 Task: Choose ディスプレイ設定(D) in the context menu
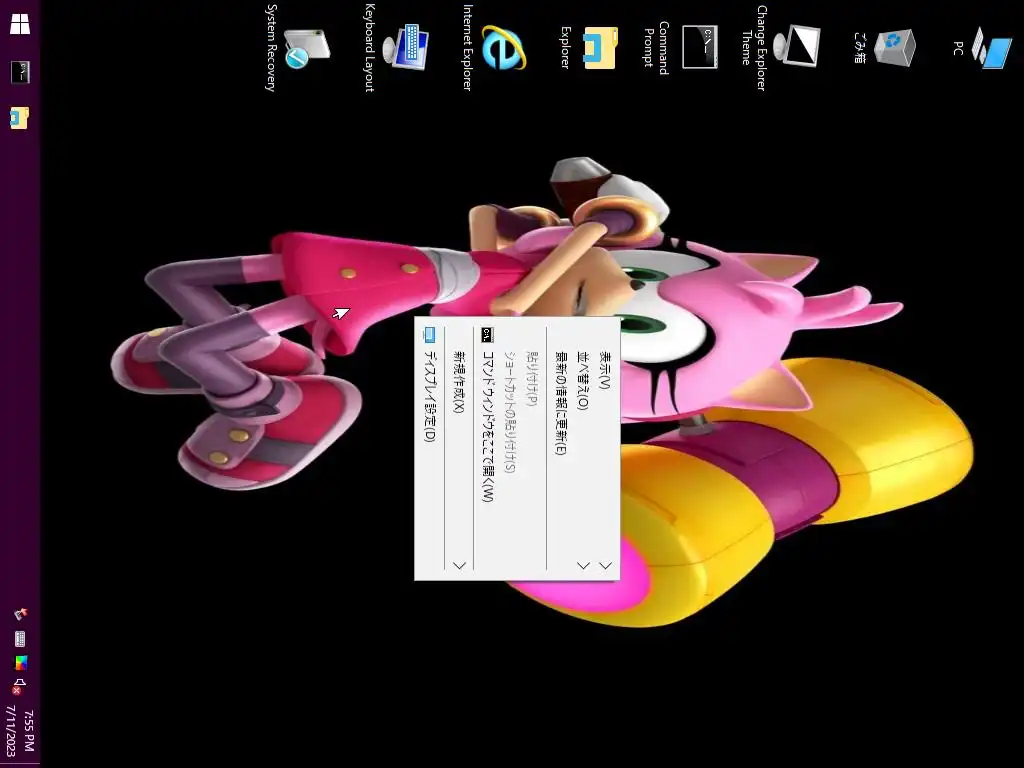[429, 448]
